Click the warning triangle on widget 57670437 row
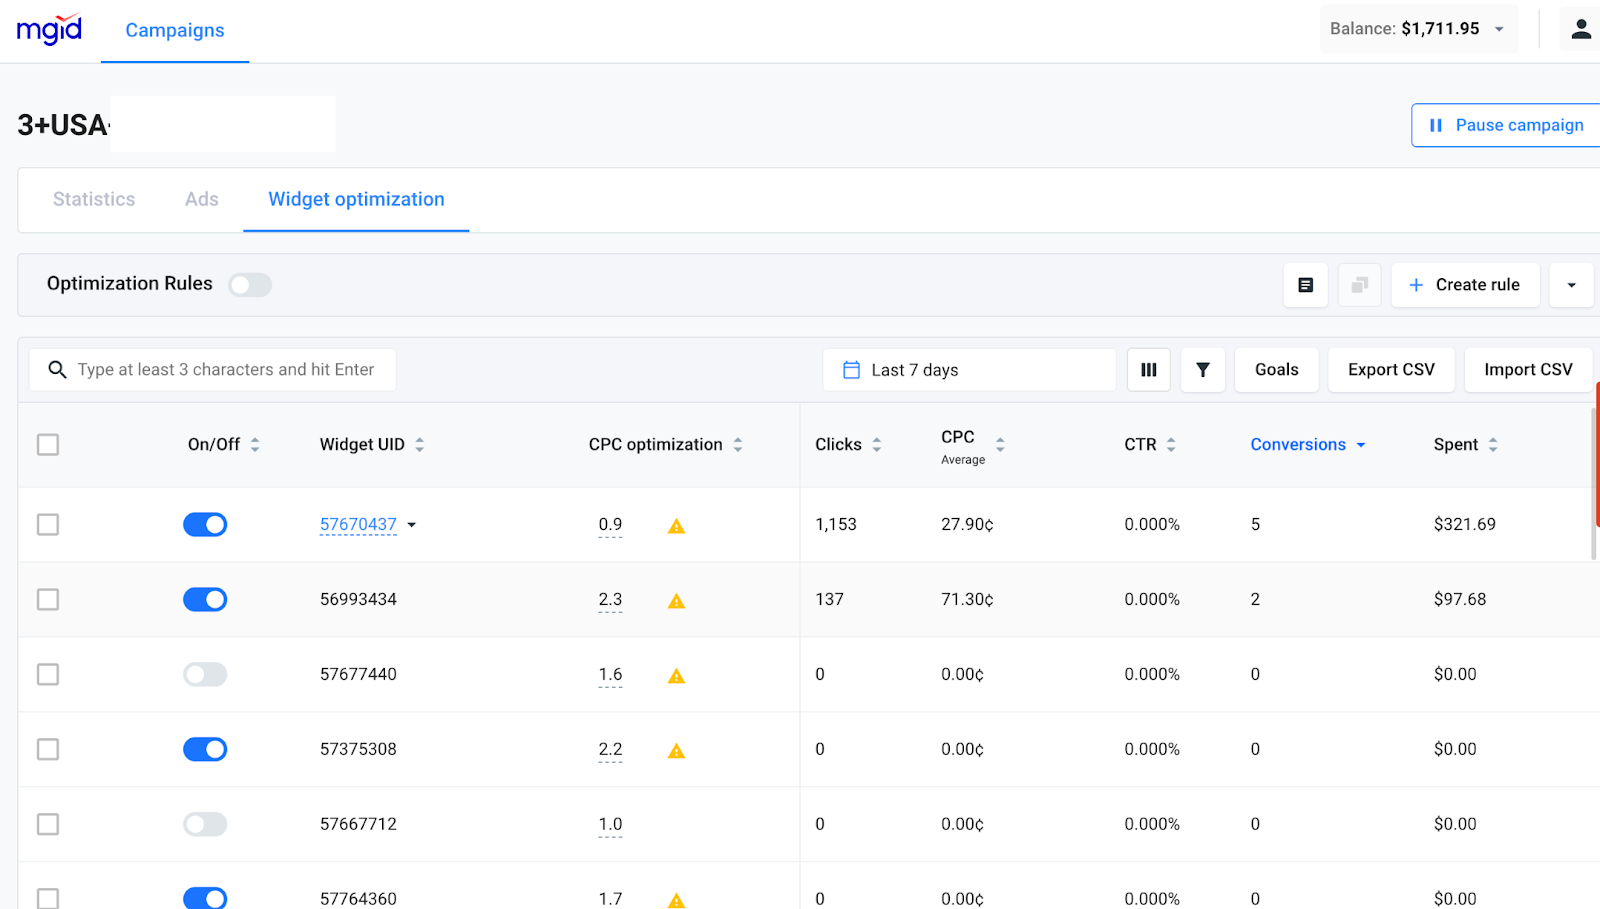Image resolution: width=1600 pixels, height=909 pixels. click(x=676, y=524)
